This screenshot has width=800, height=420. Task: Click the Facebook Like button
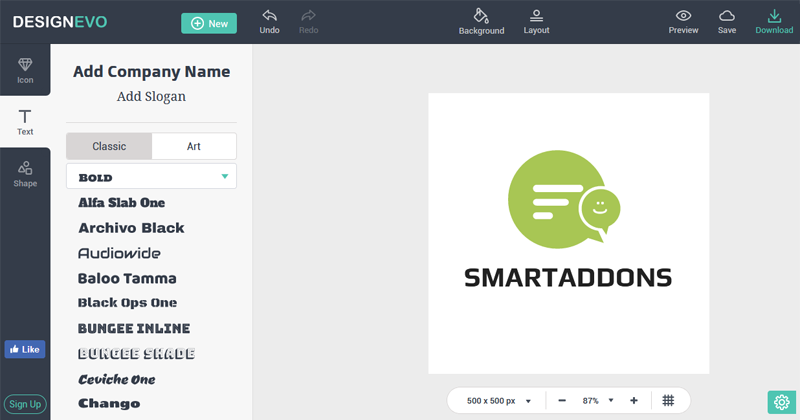tap(25, 349)
